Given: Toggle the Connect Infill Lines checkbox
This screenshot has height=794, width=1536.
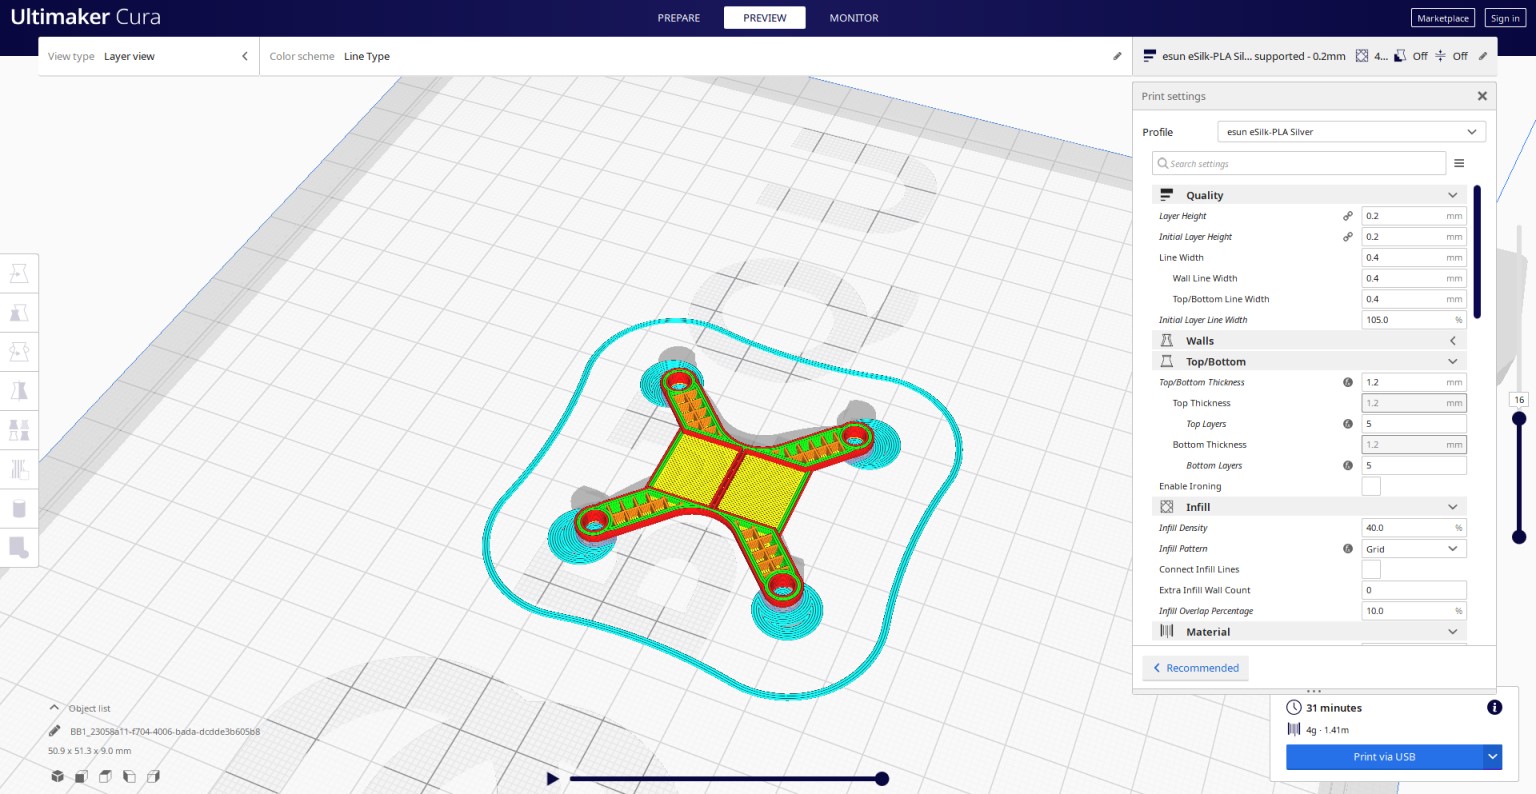Looking at the screenshot, I should [1371, 569].
